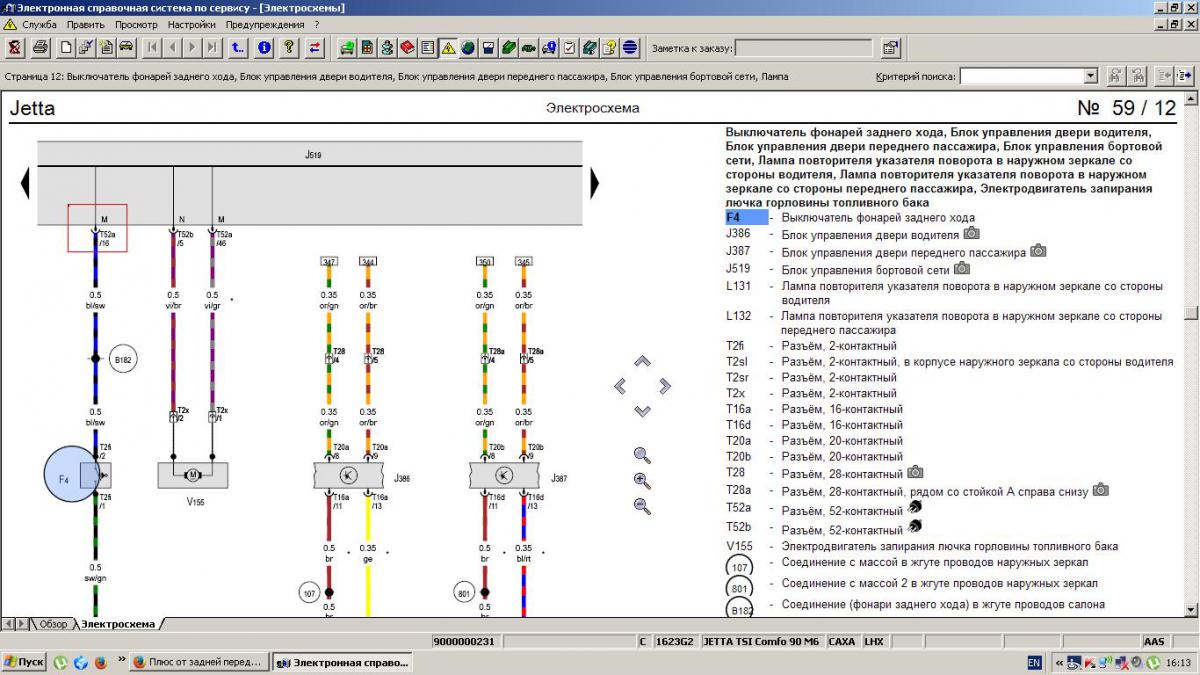Click the B182 connection circle in the diagram
The width and height of the screenshot is (1200, 675).
coord(123,358)
